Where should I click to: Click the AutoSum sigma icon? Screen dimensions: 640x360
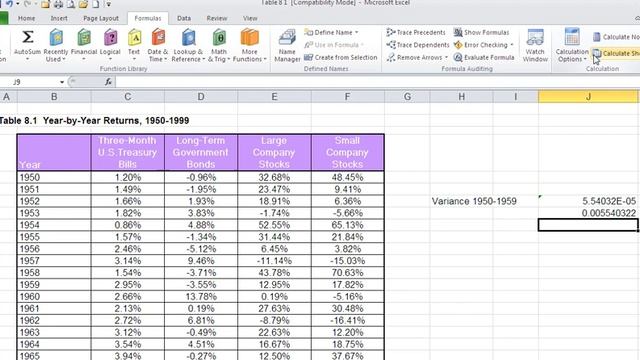[27, 37]
